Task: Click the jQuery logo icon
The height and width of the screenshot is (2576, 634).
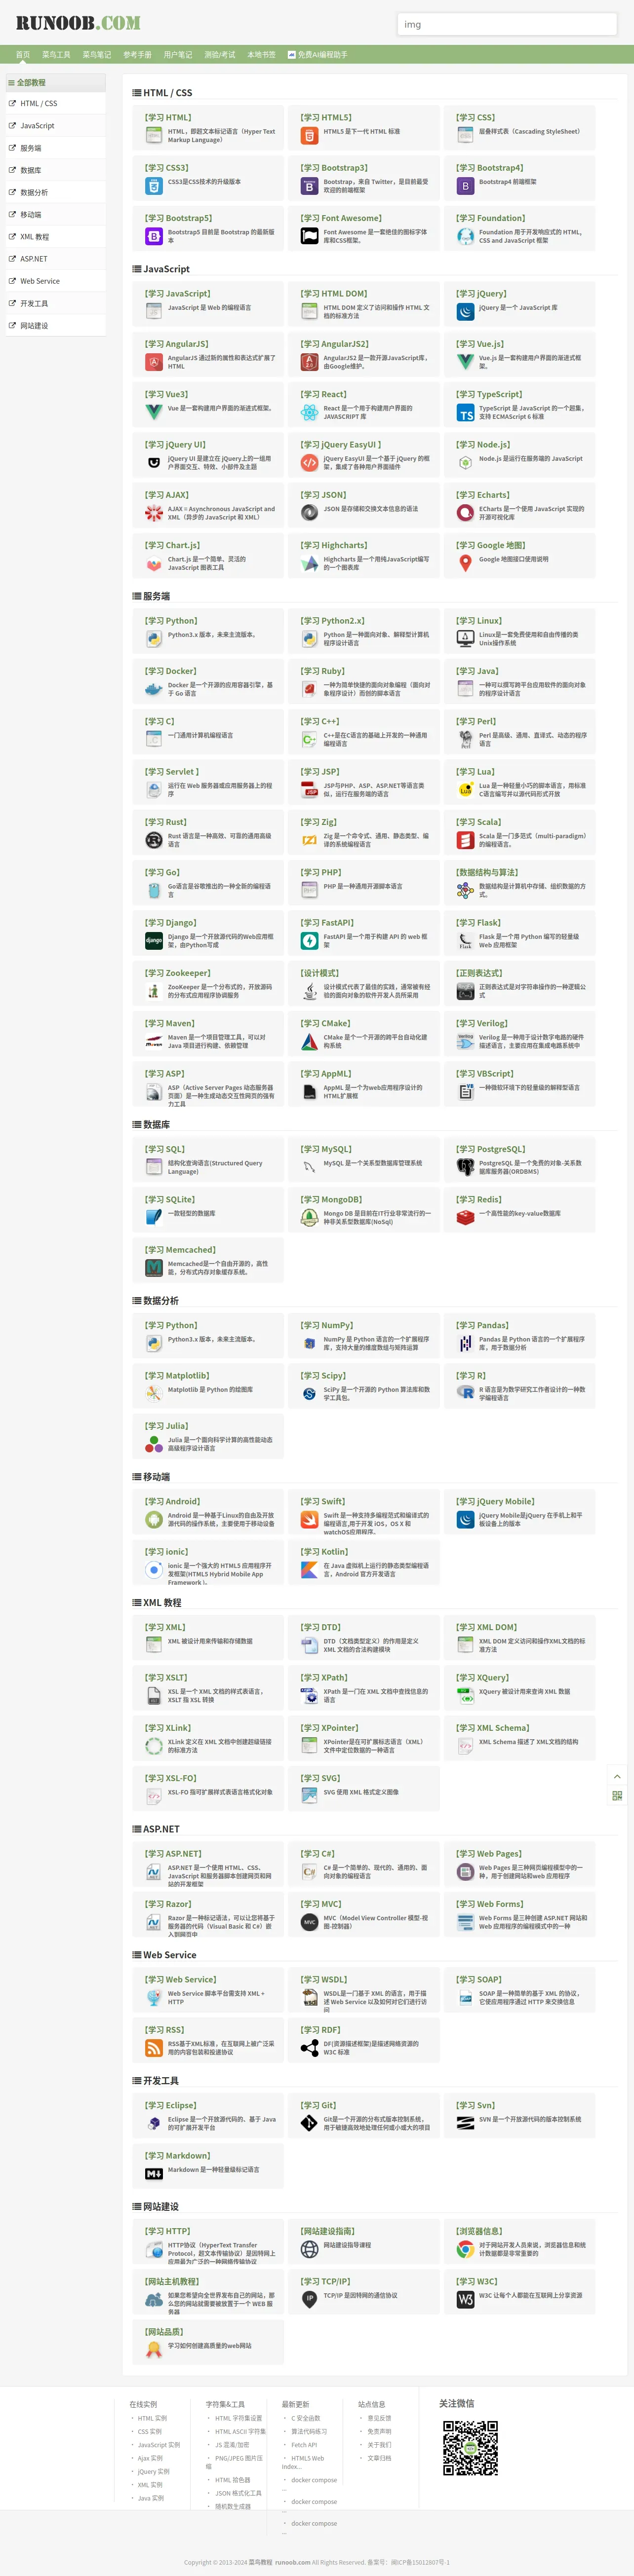Action: [x=465, y=312]
